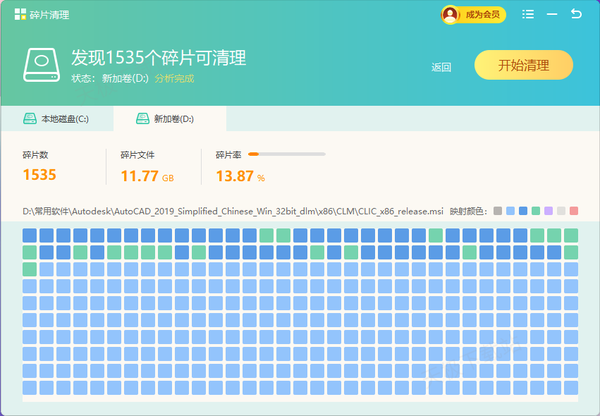Click the large disk icon in header
The image size is (600, 416).
pos(40,65)
